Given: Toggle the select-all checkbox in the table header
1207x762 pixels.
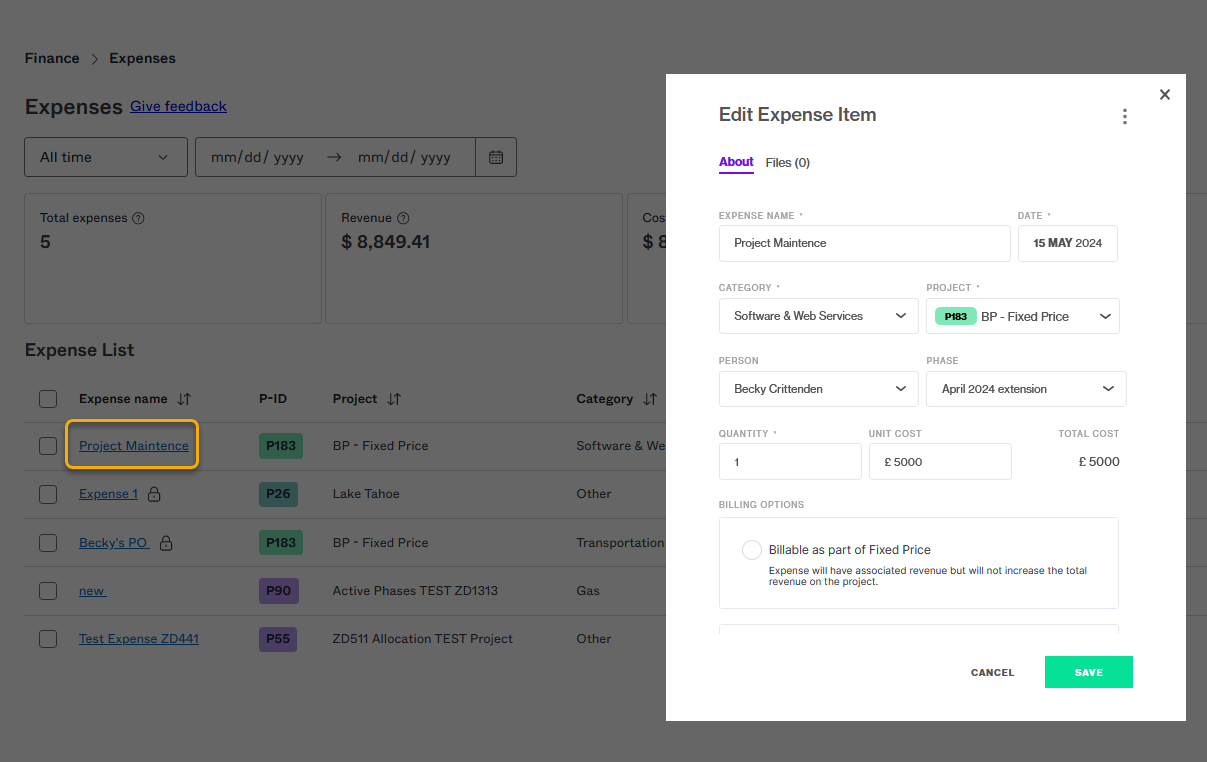Looking at the screenshot, I should click(x=48, y=399).
